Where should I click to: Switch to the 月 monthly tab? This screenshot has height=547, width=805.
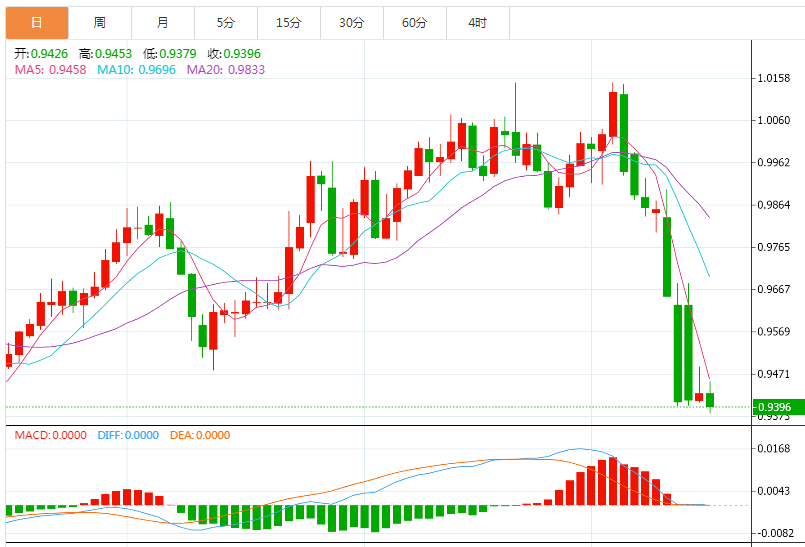pos(163,23)
